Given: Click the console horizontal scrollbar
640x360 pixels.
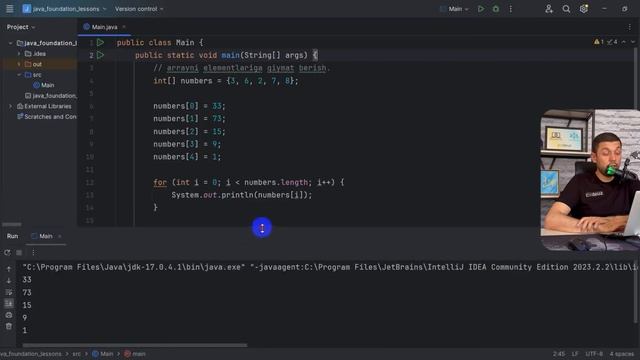Looking at the screenshot, I should click(x=135, y=345).
